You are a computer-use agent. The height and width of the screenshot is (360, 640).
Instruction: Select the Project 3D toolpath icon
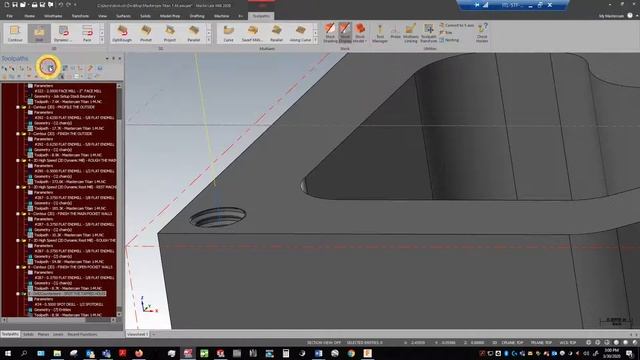(x=170, y=33)
